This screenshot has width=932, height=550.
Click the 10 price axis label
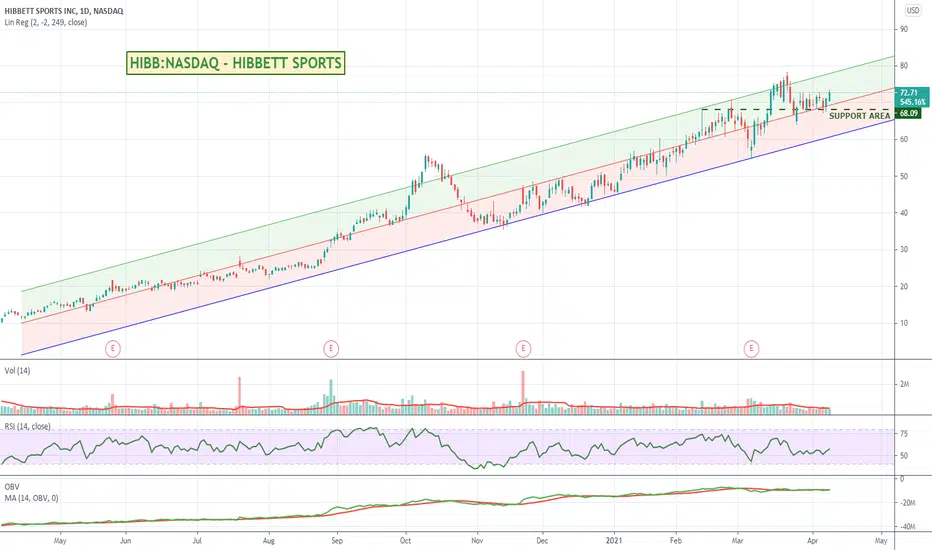point(904,323)
